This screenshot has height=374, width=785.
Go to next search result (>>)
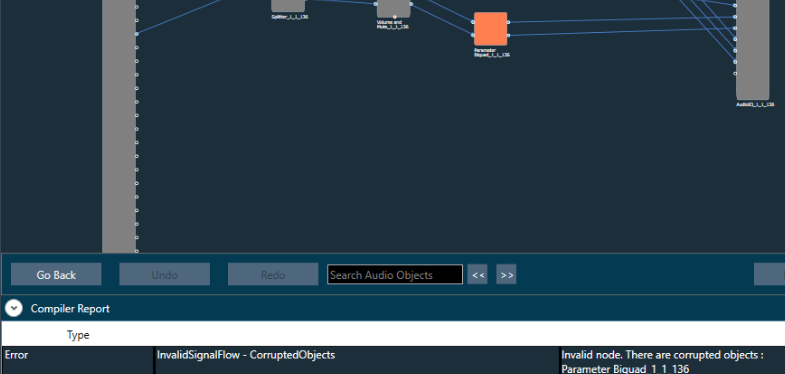click(x=506, y=274)
